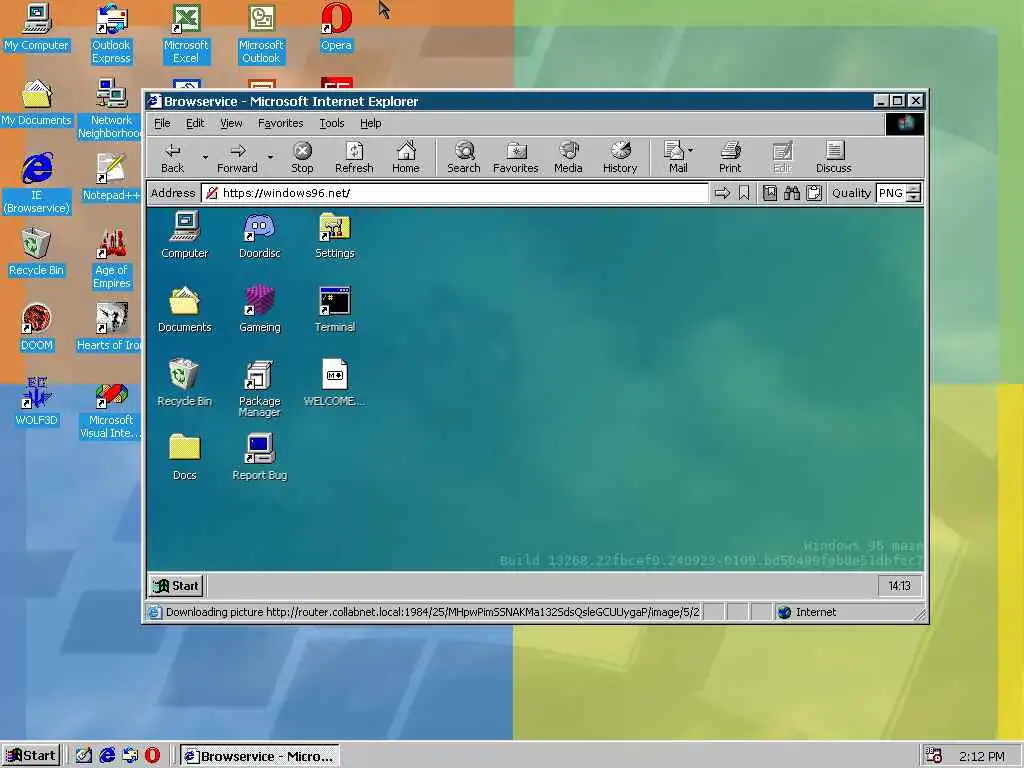Image resolution: width=1024 pixels, height=768 pixels.
Task: Click the OS taskbar Start button
Action: 31,756
